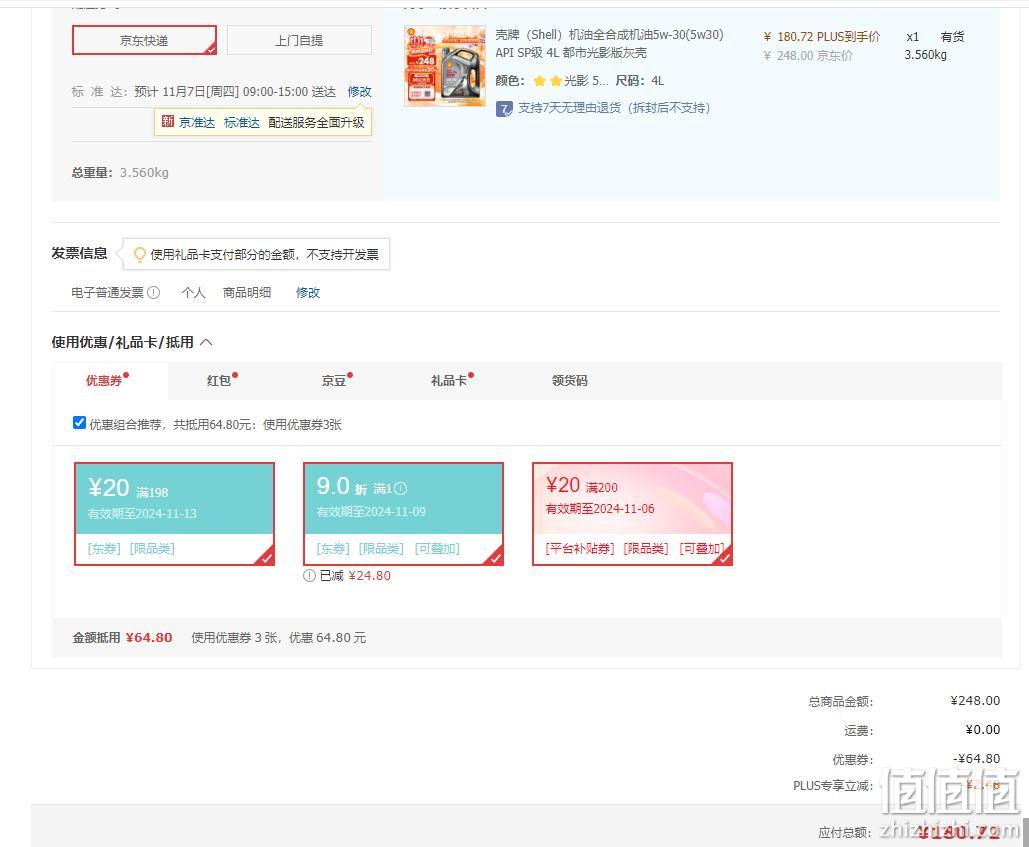Click the ¥248.00 京东价 price
This screenshot has width=1029, height=847.
click(x=808, y=56)
